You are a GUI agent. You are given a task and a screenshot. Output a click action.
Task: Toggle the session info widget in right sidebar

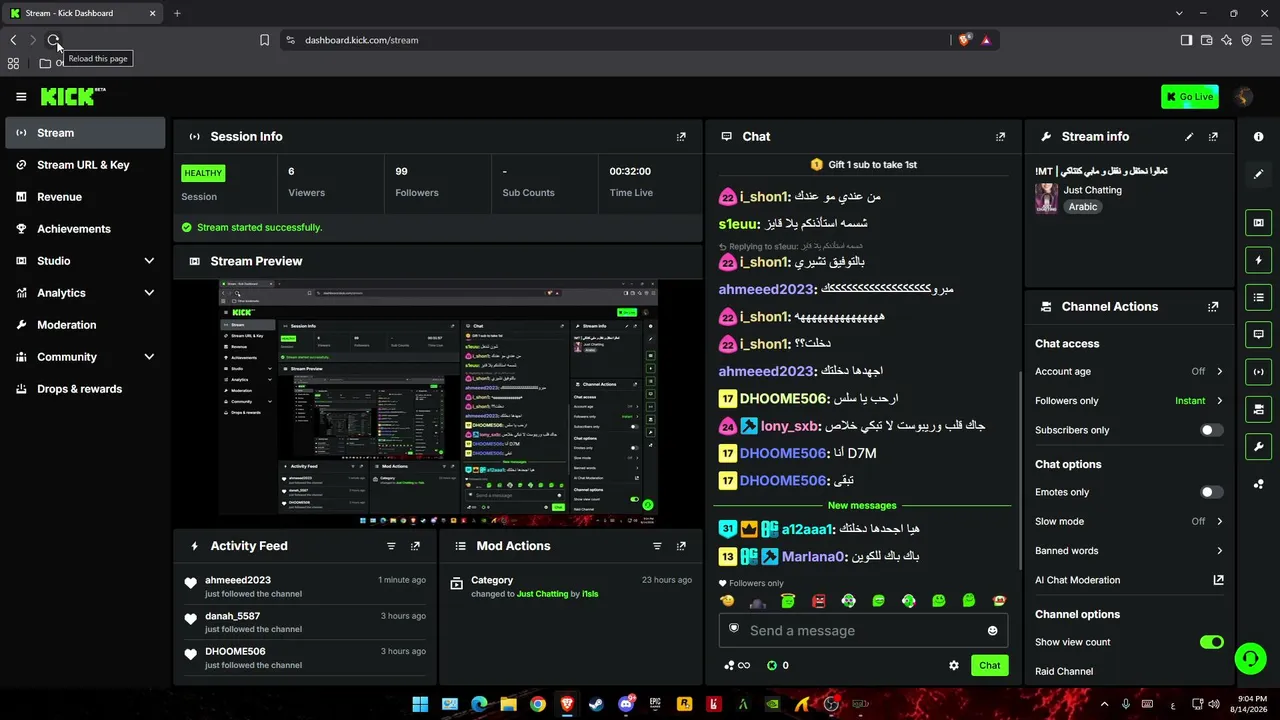pyautogui.click(x=1259, y=372)
